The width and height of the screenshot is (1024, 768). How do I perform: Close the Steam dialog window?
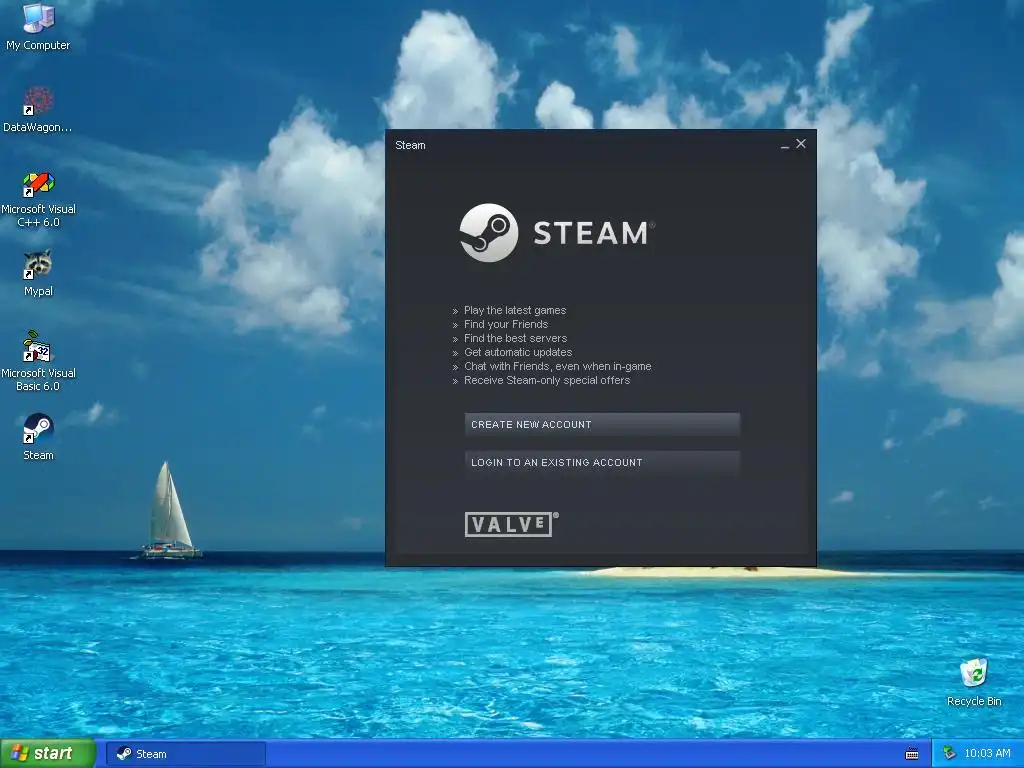pyautogui.click(x=801, y=144)
